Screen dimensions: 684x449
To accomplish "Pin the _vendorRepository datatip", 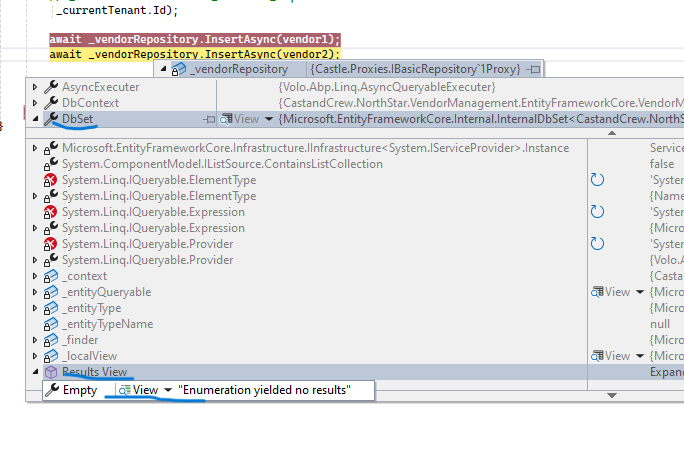I will click(x=535, y=69).
